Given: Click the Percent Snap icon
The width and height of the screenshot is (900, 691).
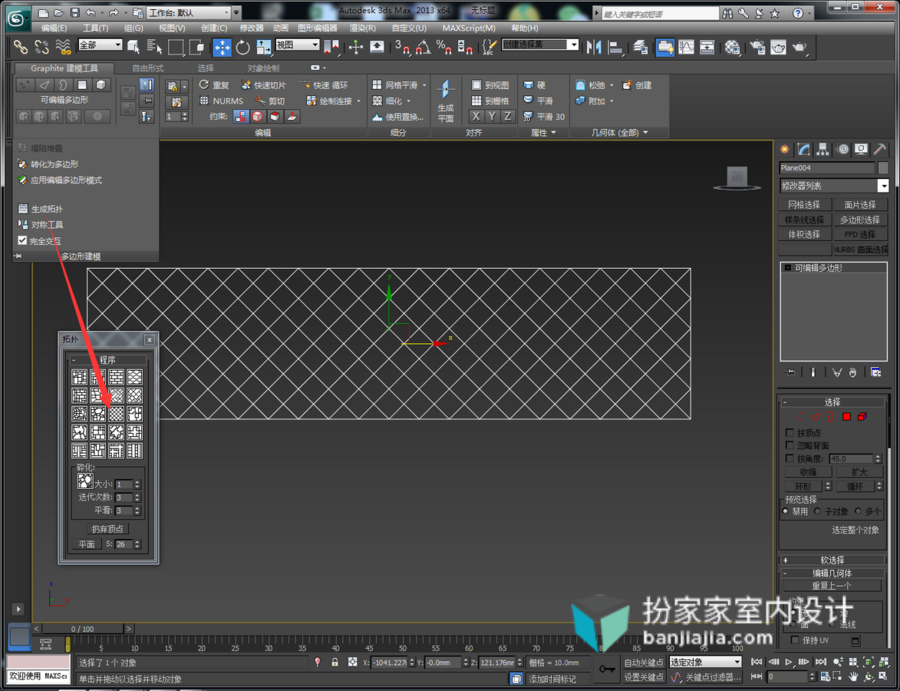Looking at the screenshot, I should 444,47.
